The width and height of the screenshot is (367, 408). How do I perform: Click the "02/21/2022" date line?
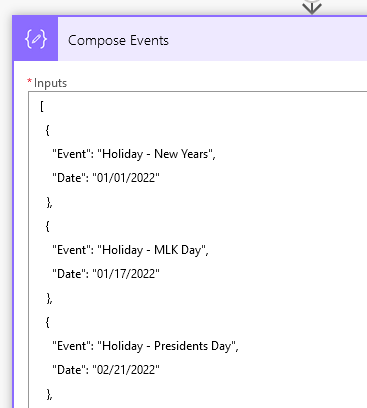point(106,370)
